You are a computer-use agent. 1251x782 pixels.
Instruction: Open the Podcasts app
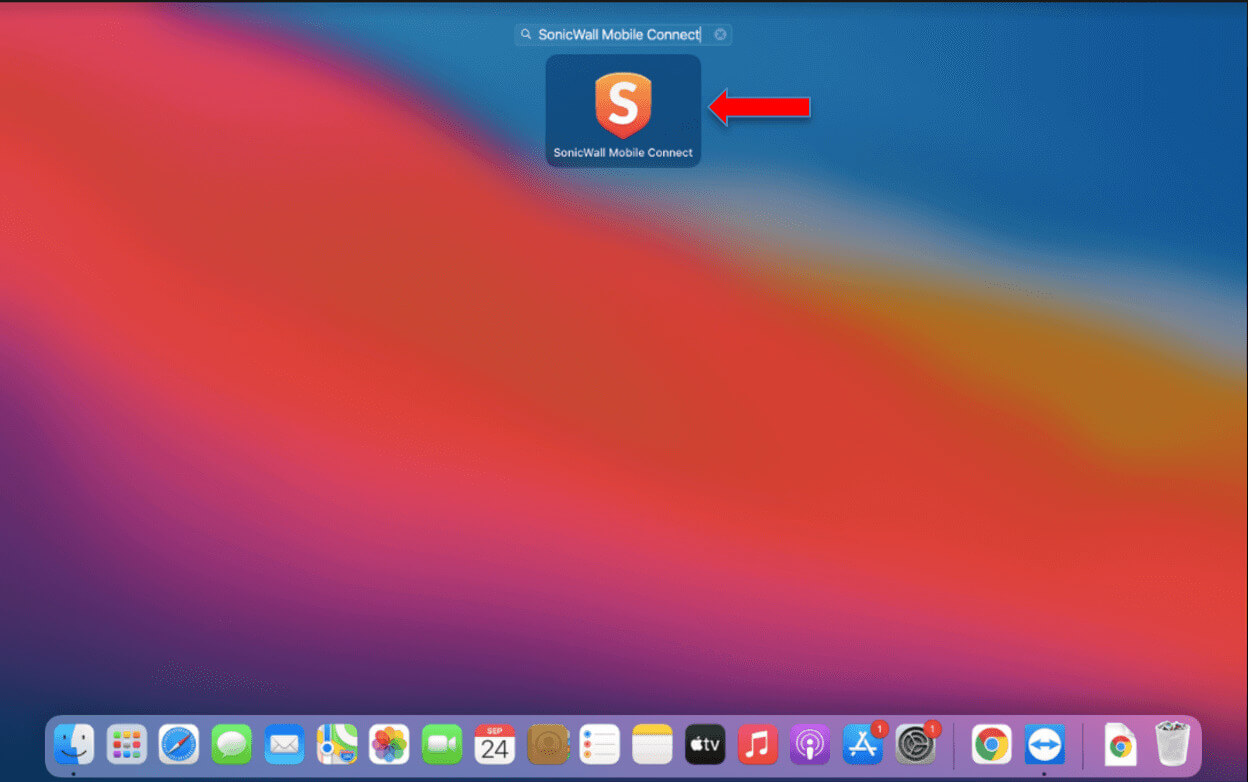810,744
